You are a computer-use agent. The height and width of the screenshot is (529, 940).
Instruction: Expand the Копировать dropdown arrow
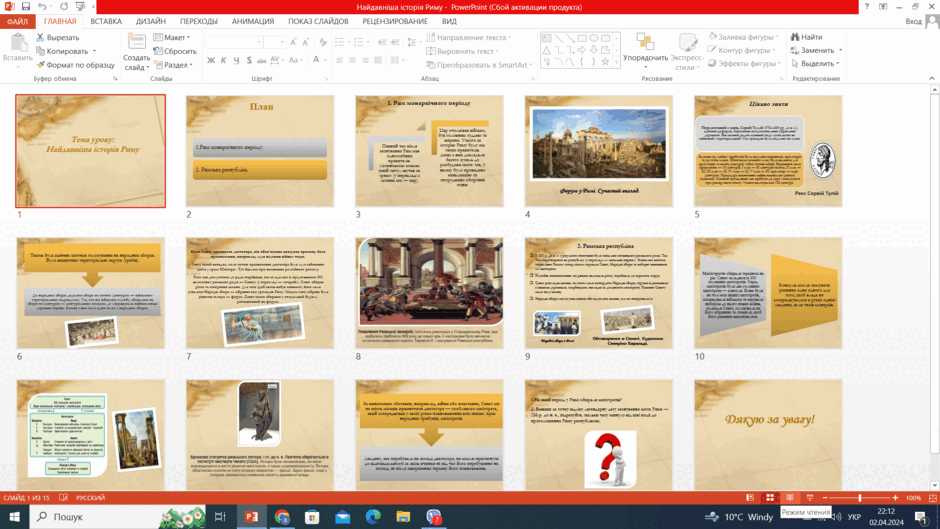[x=94, y=51]
